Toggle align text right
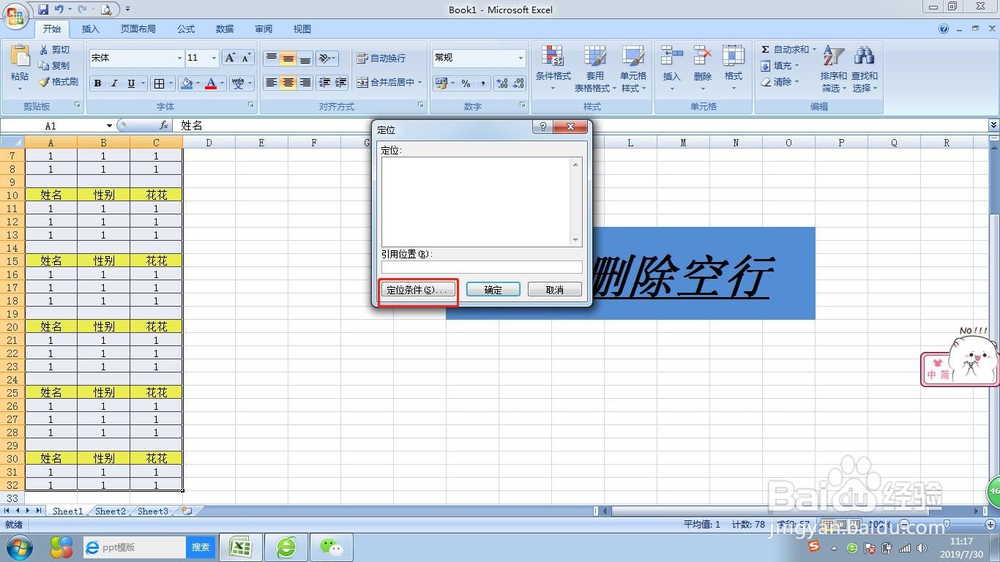 coord(305,82)
